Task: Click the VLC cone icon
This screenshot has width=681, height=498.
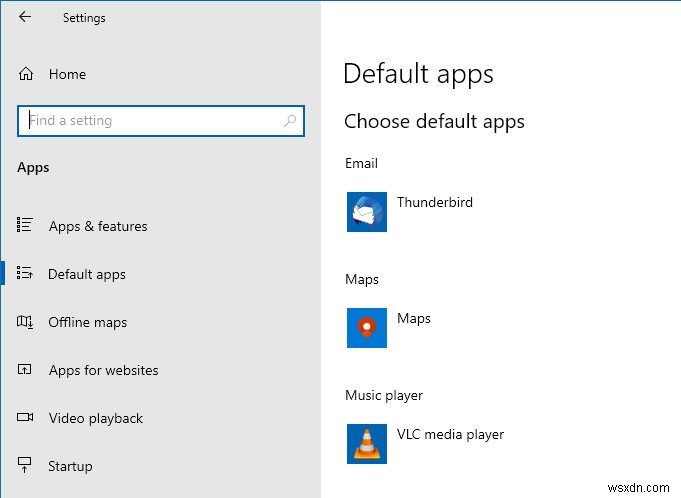Action: 367,444
